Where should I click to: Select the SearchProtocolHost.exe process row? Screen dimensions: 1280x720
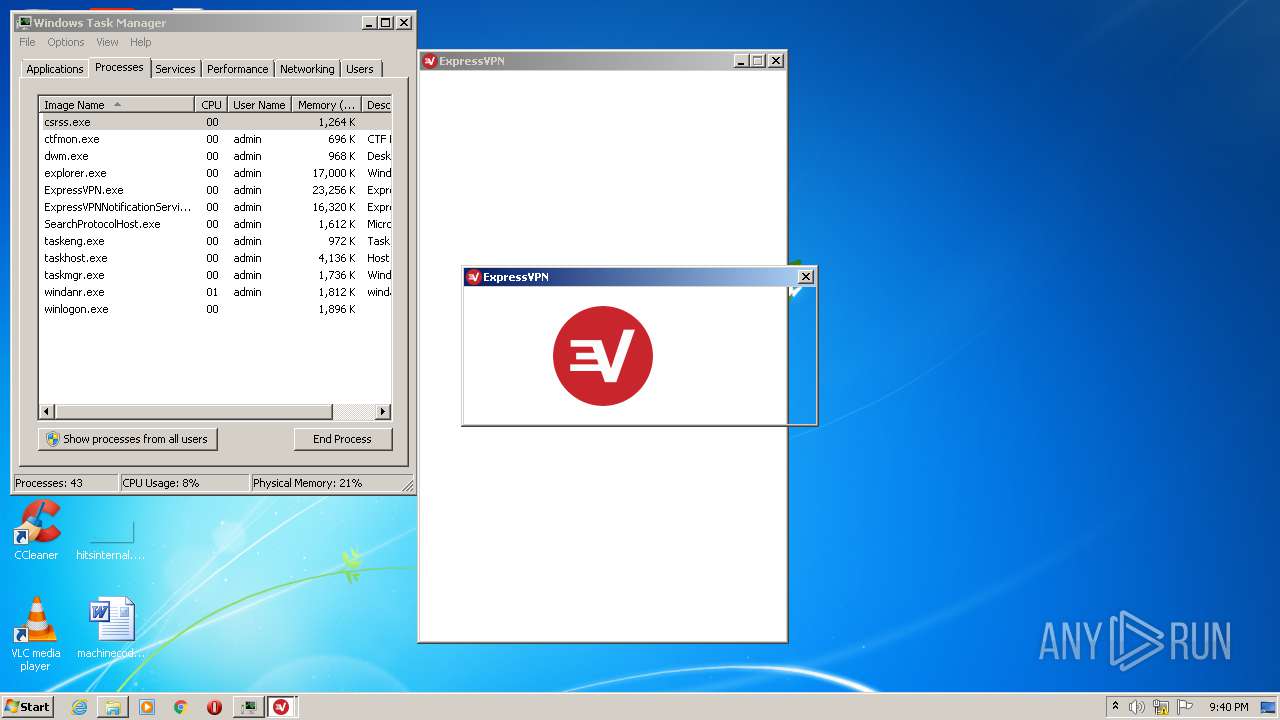(x=215, y=224)
